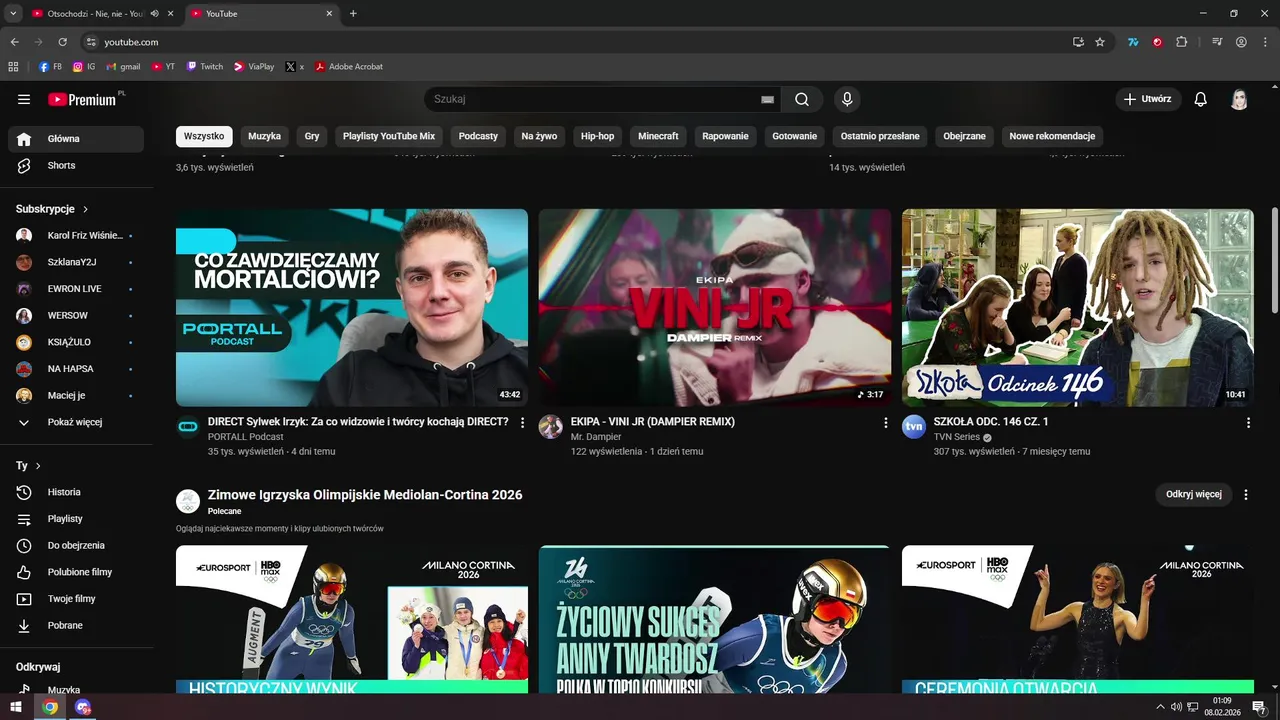The image size is (1280, 720).
Task: Select the Podcasty filter chip
Action: coord(478,136)
